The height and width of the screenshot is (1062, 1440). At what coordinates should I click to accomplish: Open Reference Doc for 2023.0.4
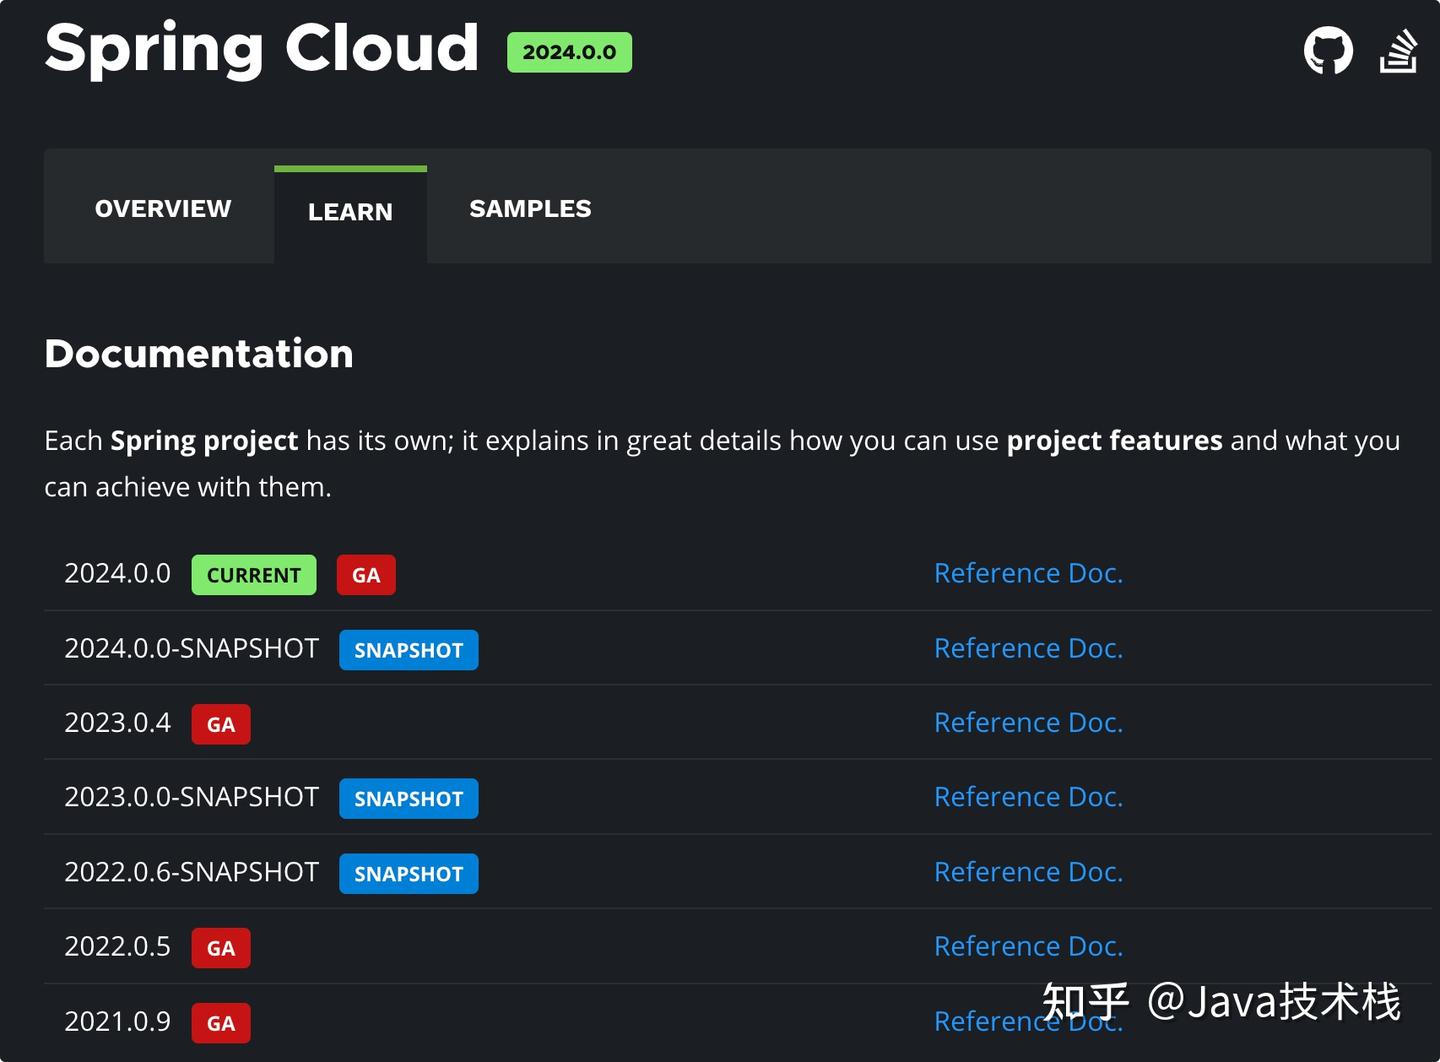(1028, 722)
